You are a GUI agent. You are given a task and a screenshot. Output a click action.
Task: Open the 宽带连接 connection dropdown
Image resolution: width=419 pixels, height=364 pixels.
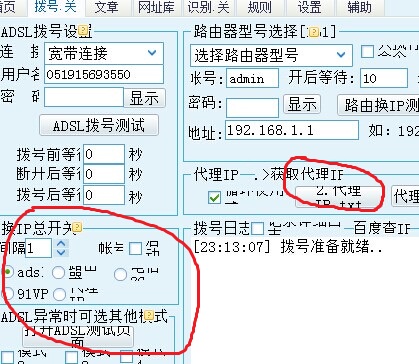click(x=104, y=53)
